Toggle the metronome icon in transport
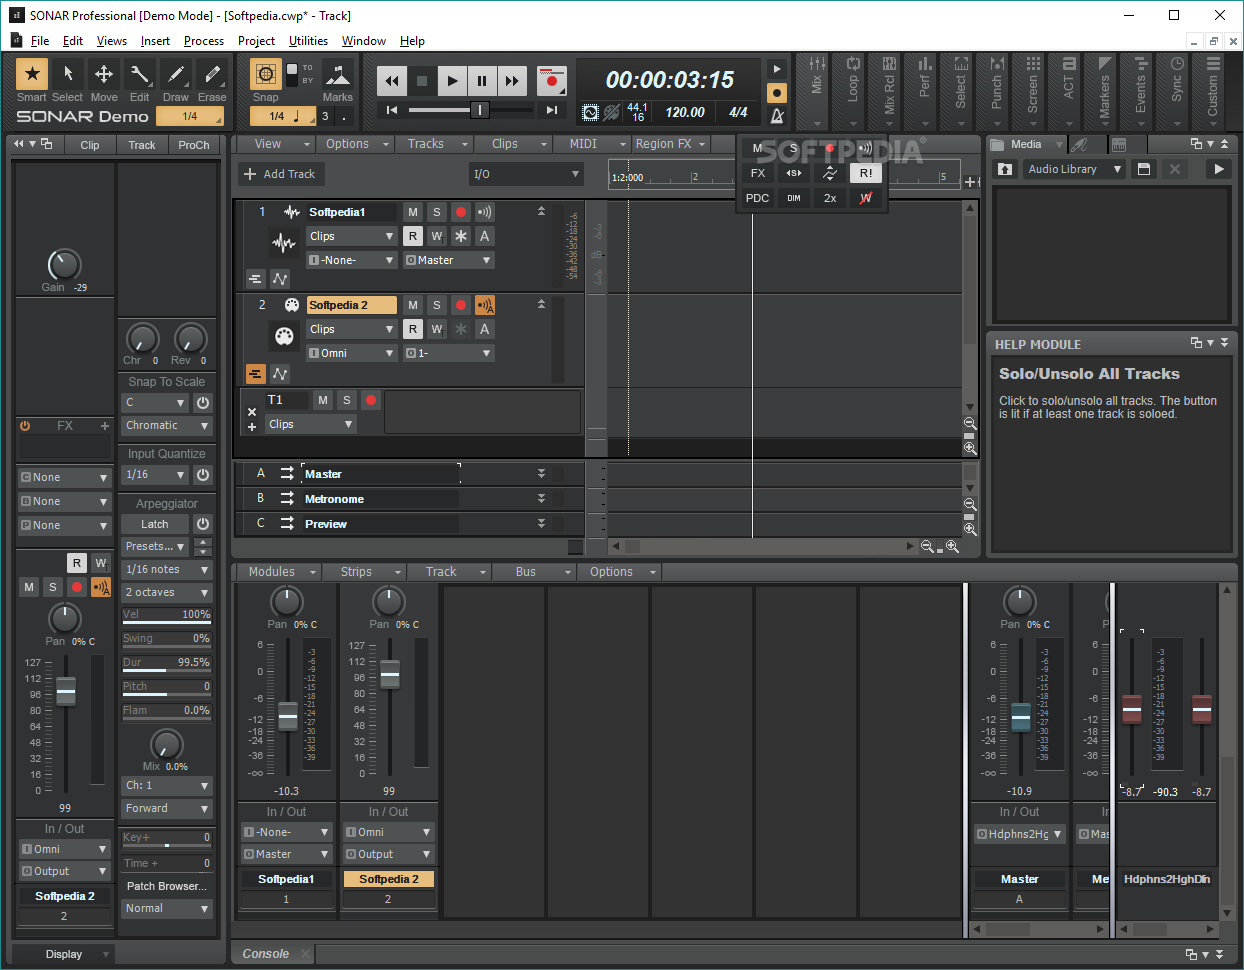This screenshot has height=970, width=1244. [x=777, y=115]
